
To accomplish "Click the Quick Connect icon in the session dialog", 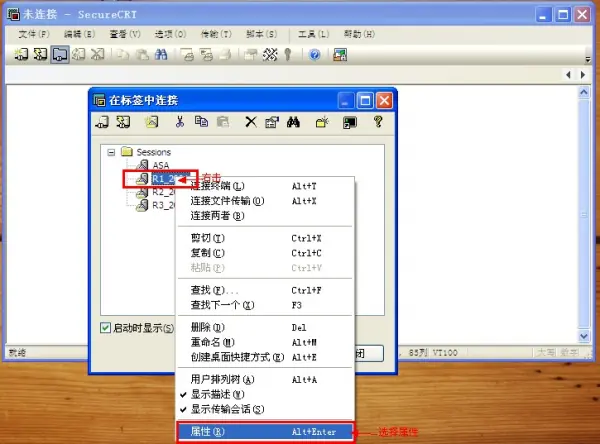I will pos(123,122).
